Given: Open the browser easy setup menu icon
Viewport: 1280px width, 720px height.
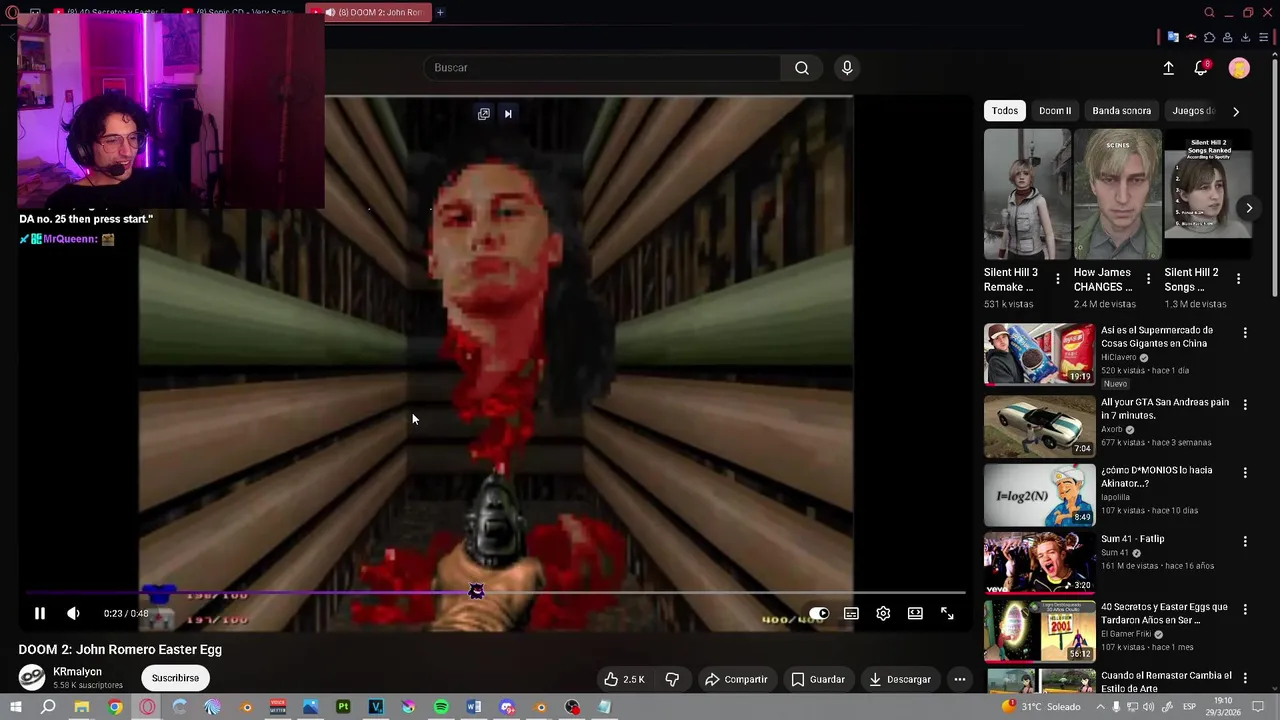Looking at the screenshot, I should point(1264,37).
